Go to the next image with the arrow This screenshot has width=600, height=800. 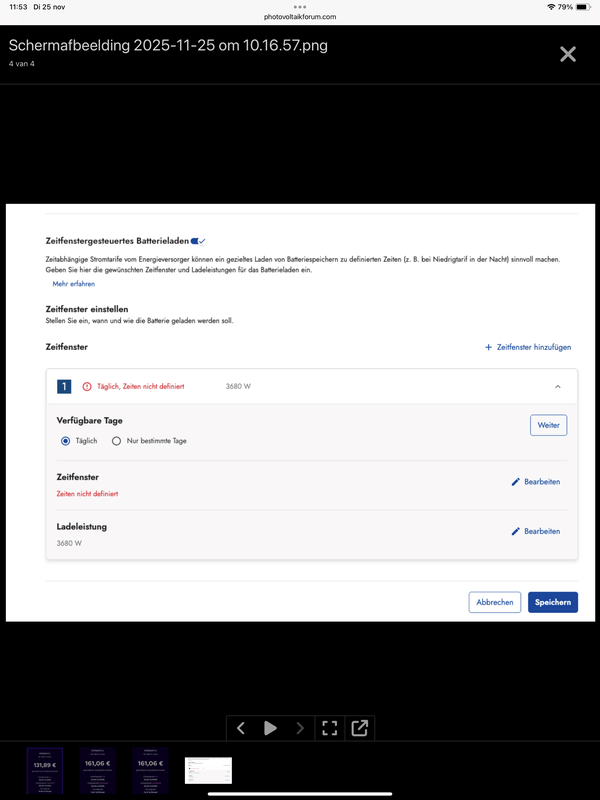tap(299, 728)
